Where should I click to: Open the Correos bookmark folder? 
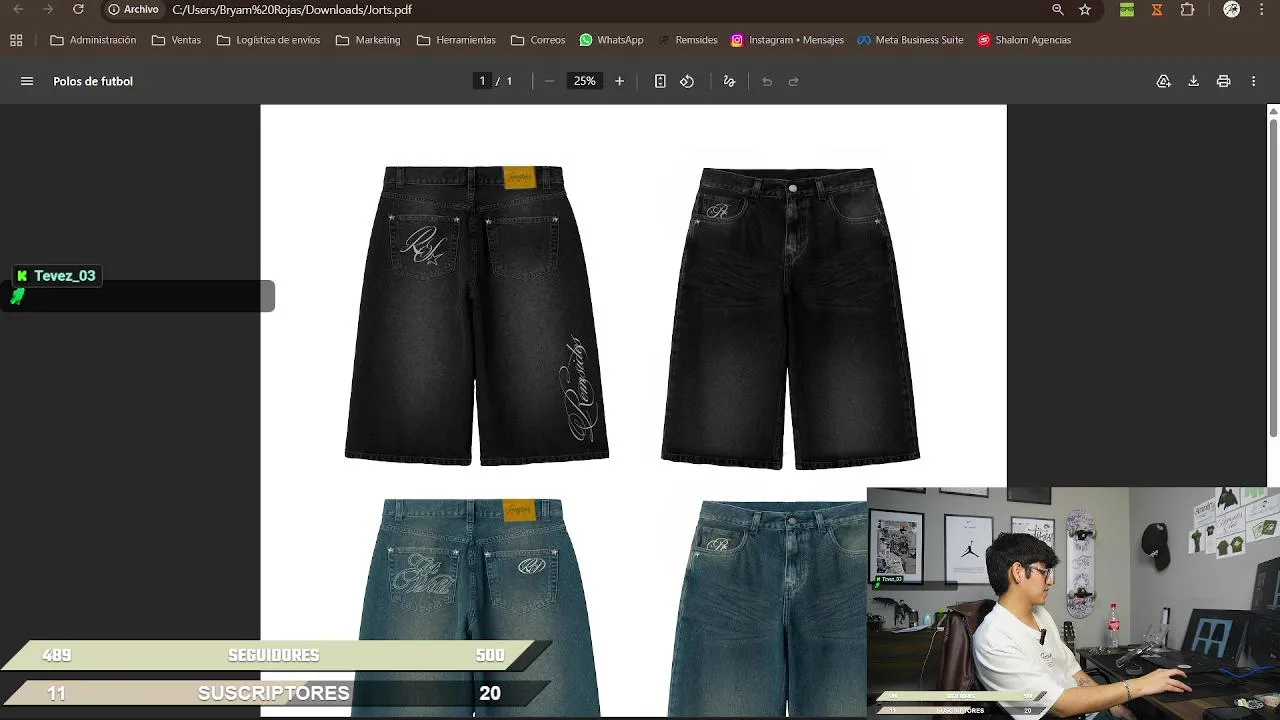[538, 40]
